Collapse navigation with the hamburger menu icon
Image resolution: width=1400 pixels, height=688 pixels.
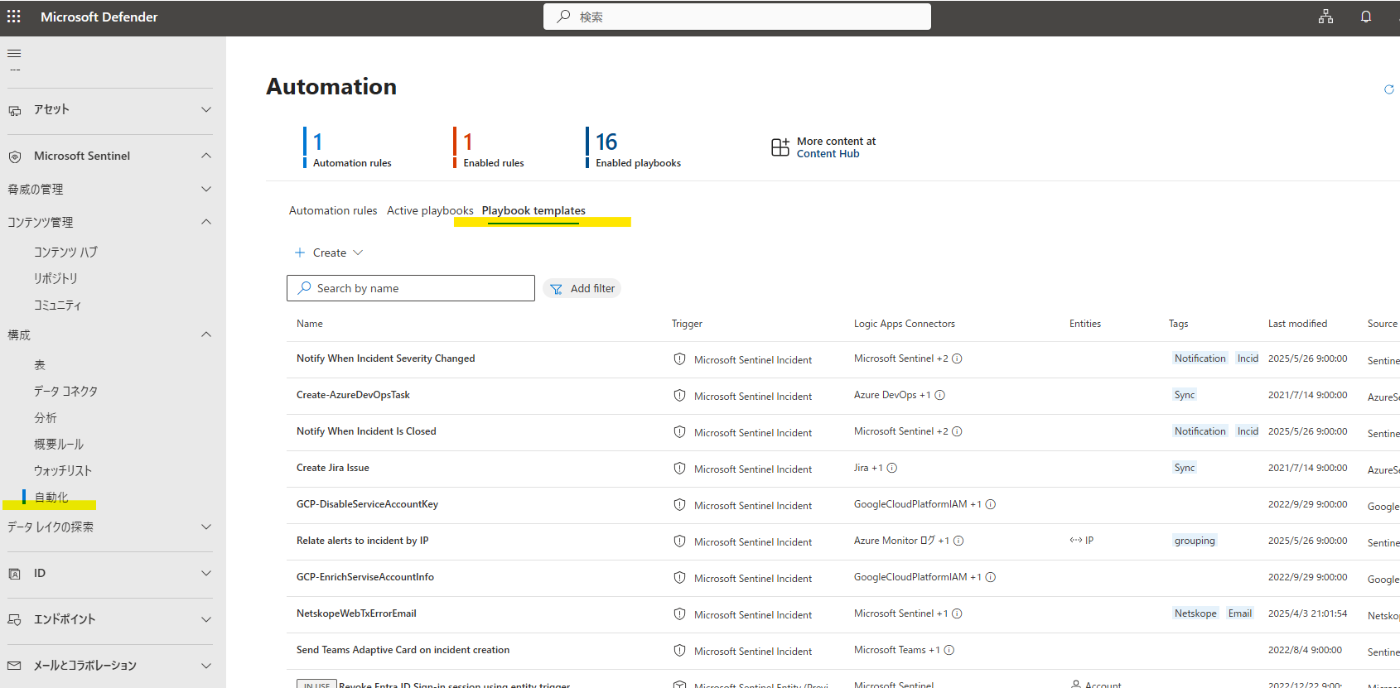14,53
